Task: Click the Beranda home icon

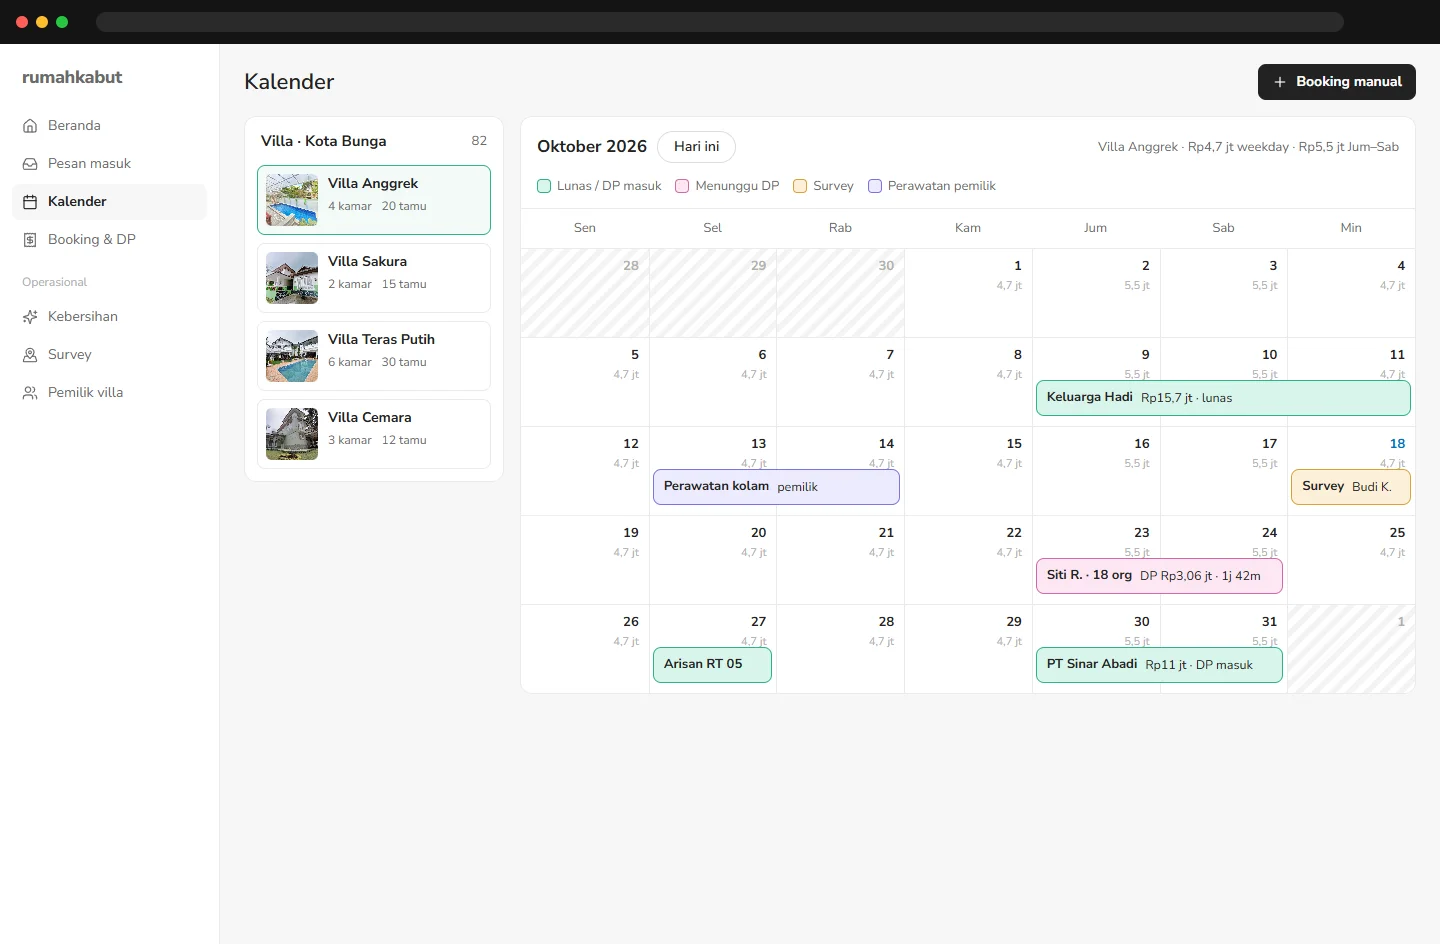Action: click(30, 126)
